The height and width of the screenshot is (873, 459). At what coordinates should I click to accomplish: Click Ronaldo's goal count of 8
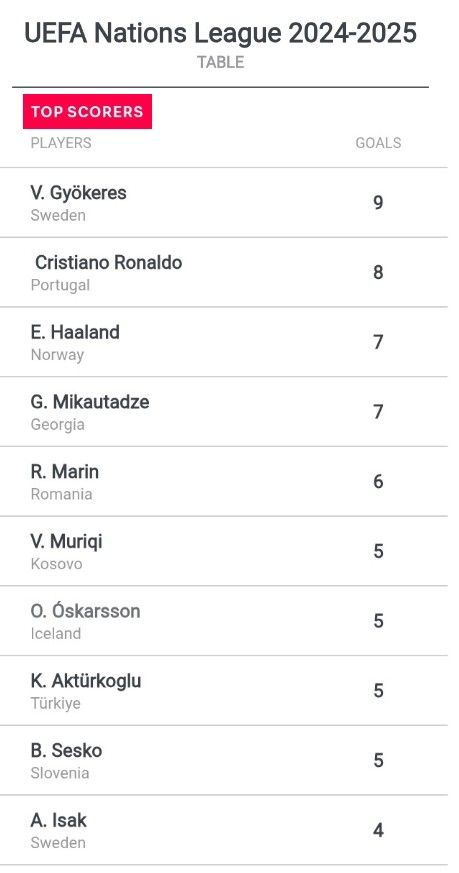[378, 272]
